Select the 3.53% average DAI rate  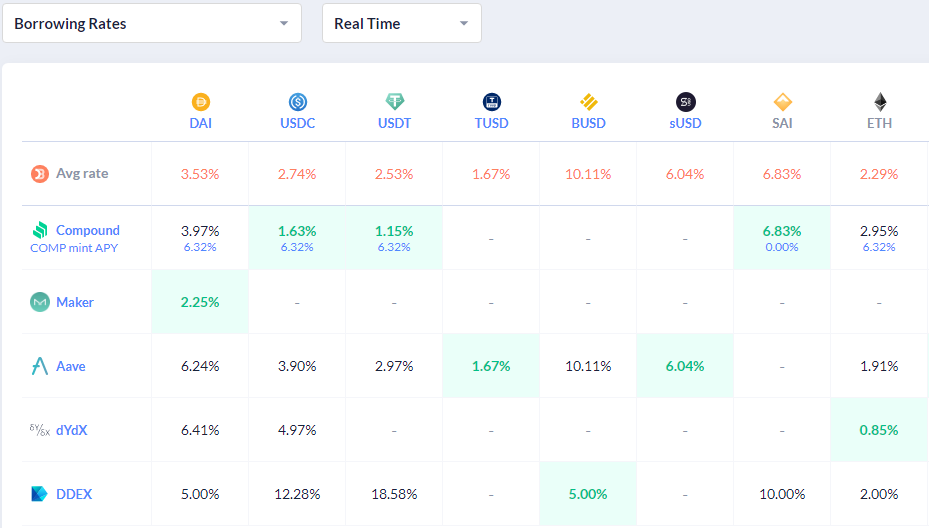click(200, 174)
